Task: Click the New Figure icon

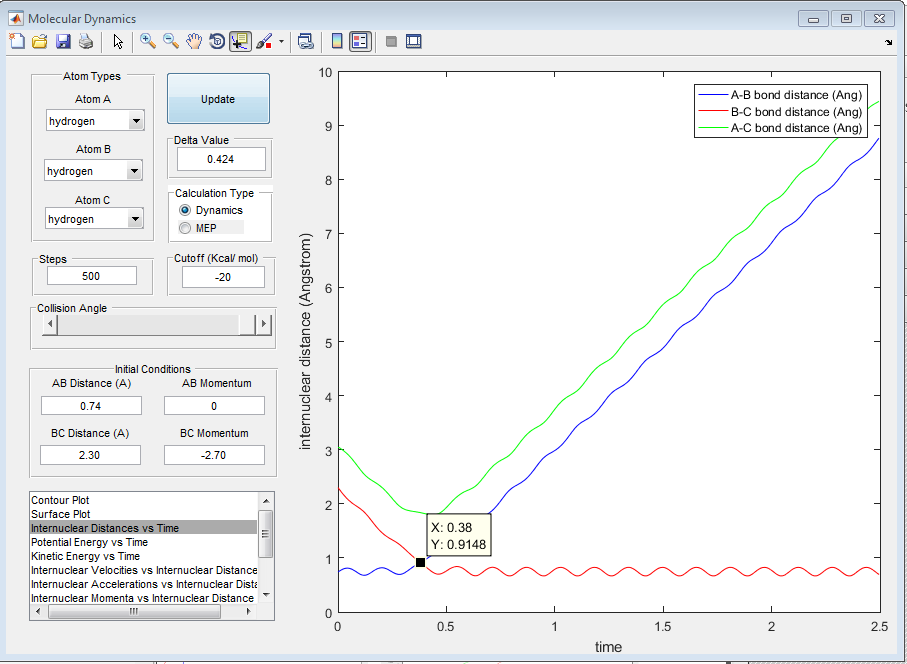Action: click(x=17, y=41)
